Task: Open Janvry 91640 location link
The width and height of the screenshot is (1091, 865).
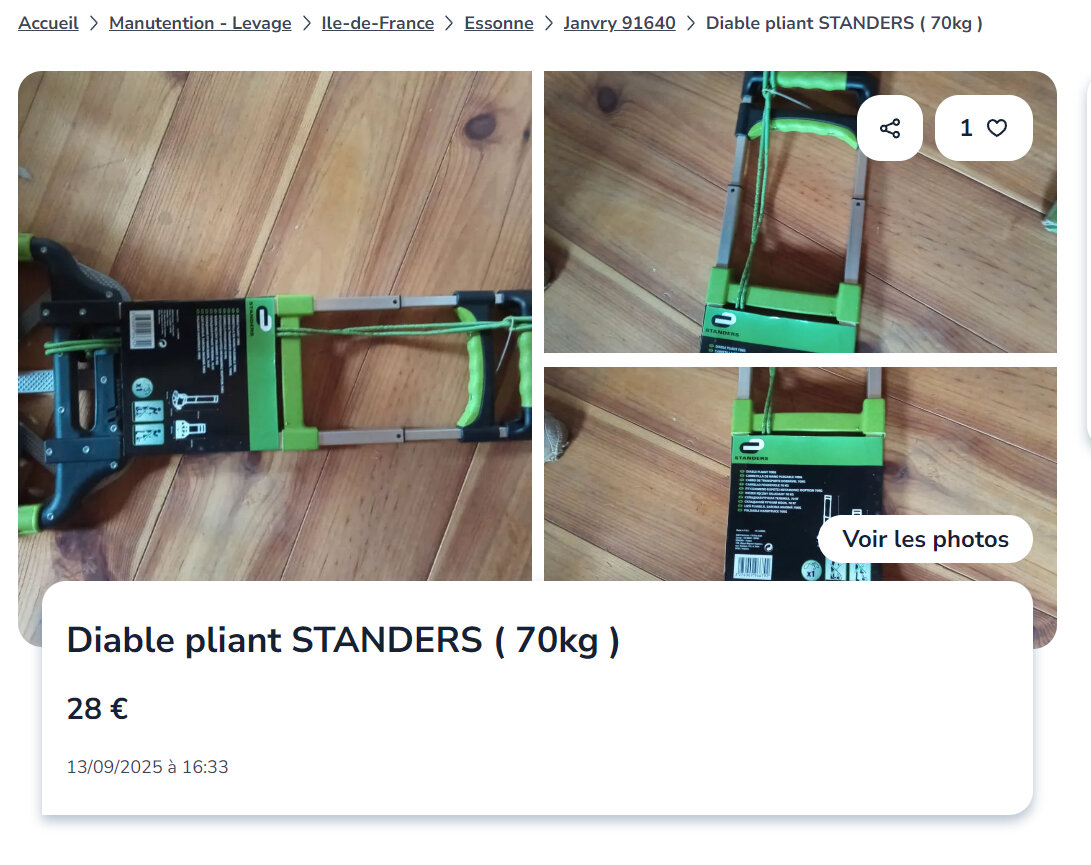Action: click(619, 23)
